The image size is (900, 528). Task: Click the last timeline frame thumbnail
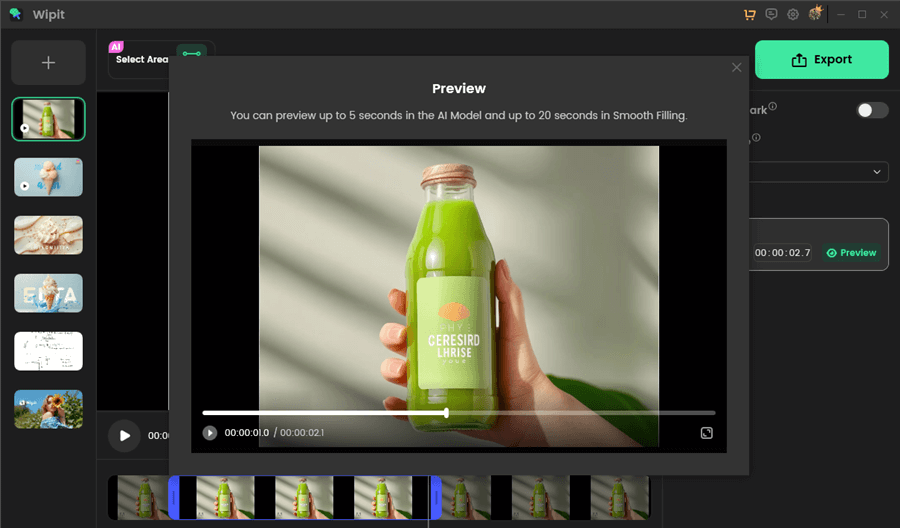[619, 498]
